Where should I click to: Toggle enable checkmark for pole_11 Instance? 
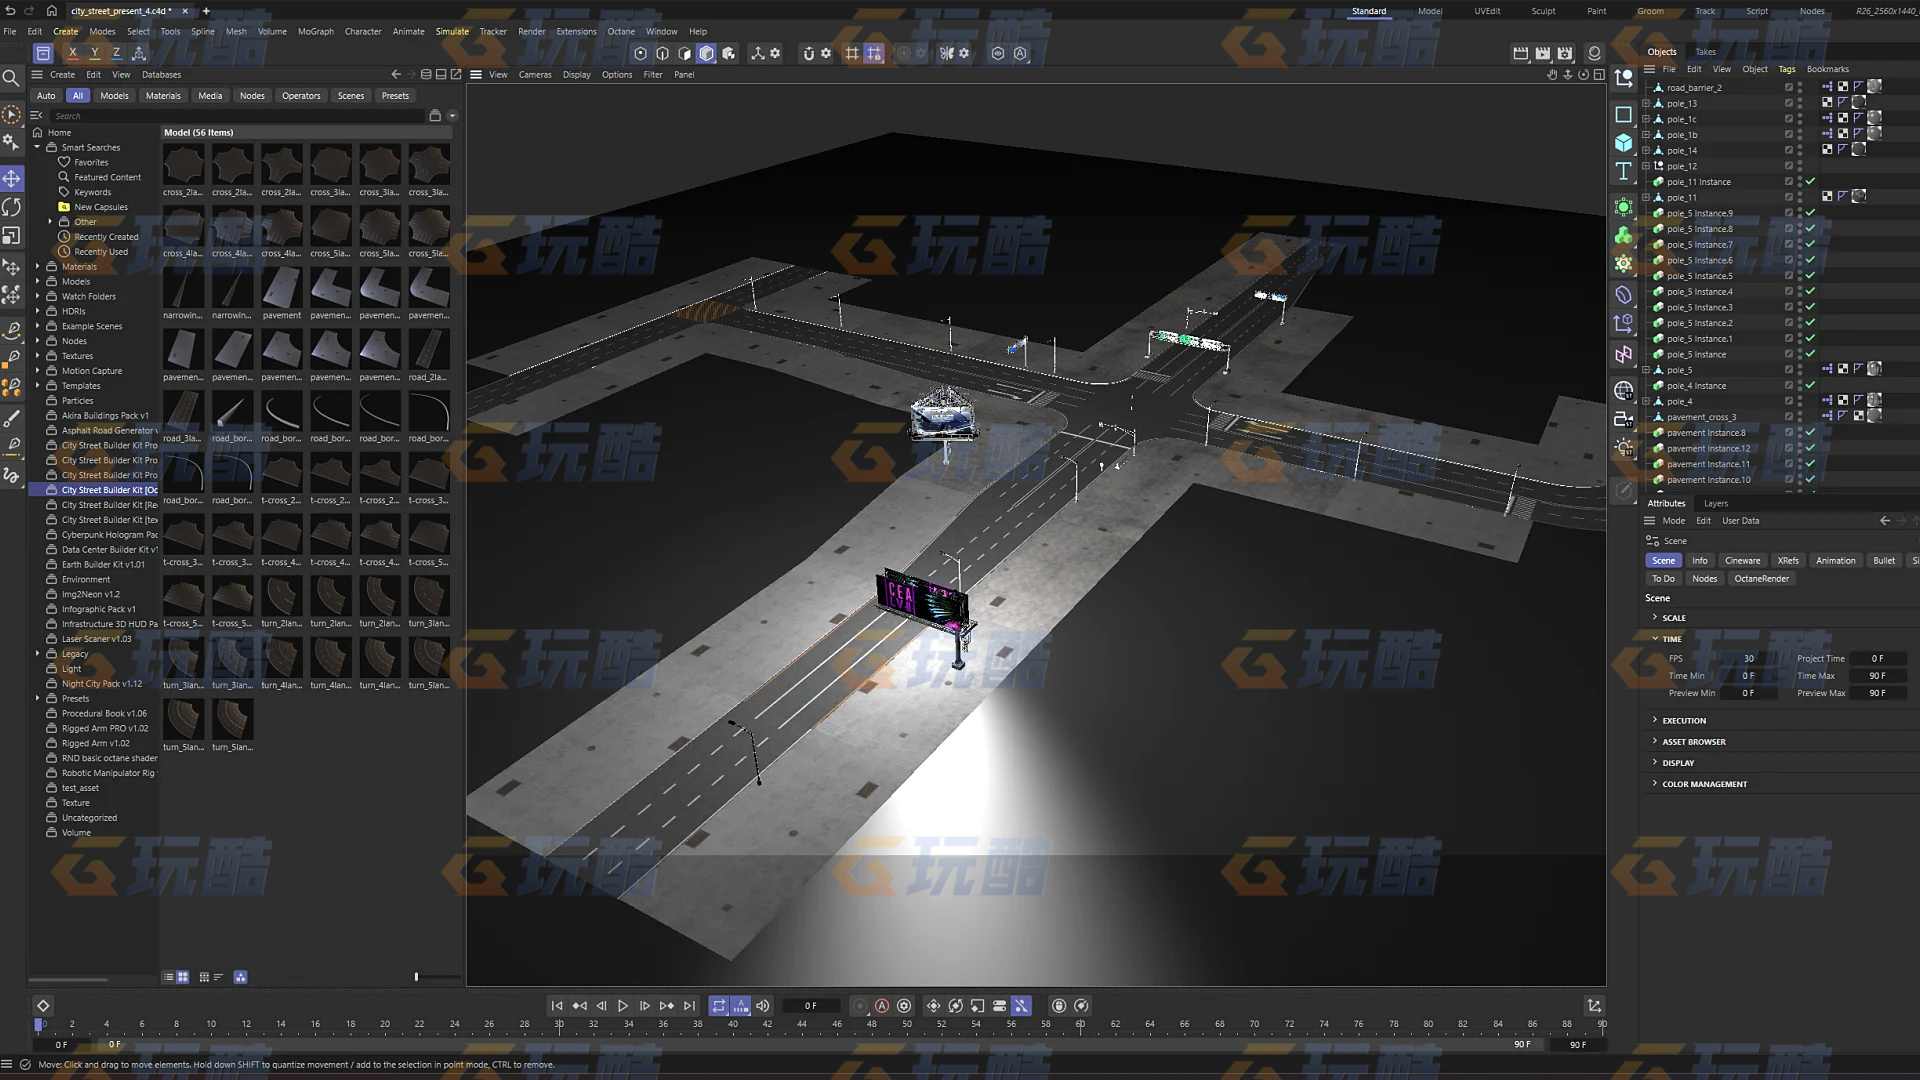(1810, 182)
